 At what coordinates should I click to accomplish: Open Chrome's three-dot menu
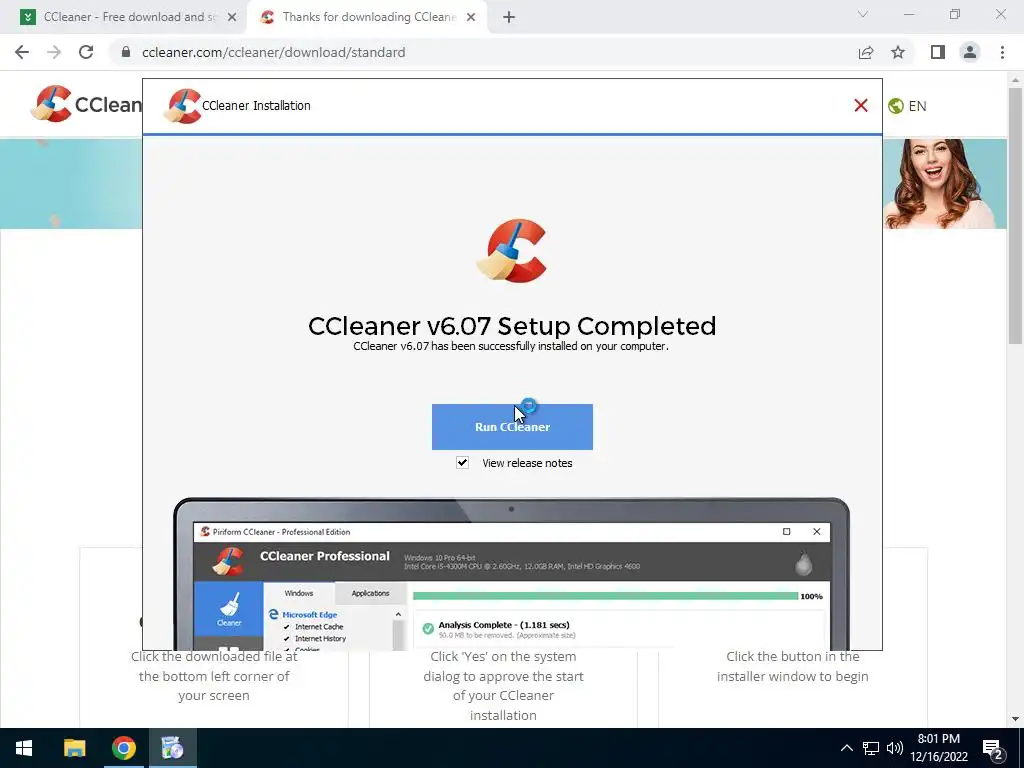(1002, 52)
